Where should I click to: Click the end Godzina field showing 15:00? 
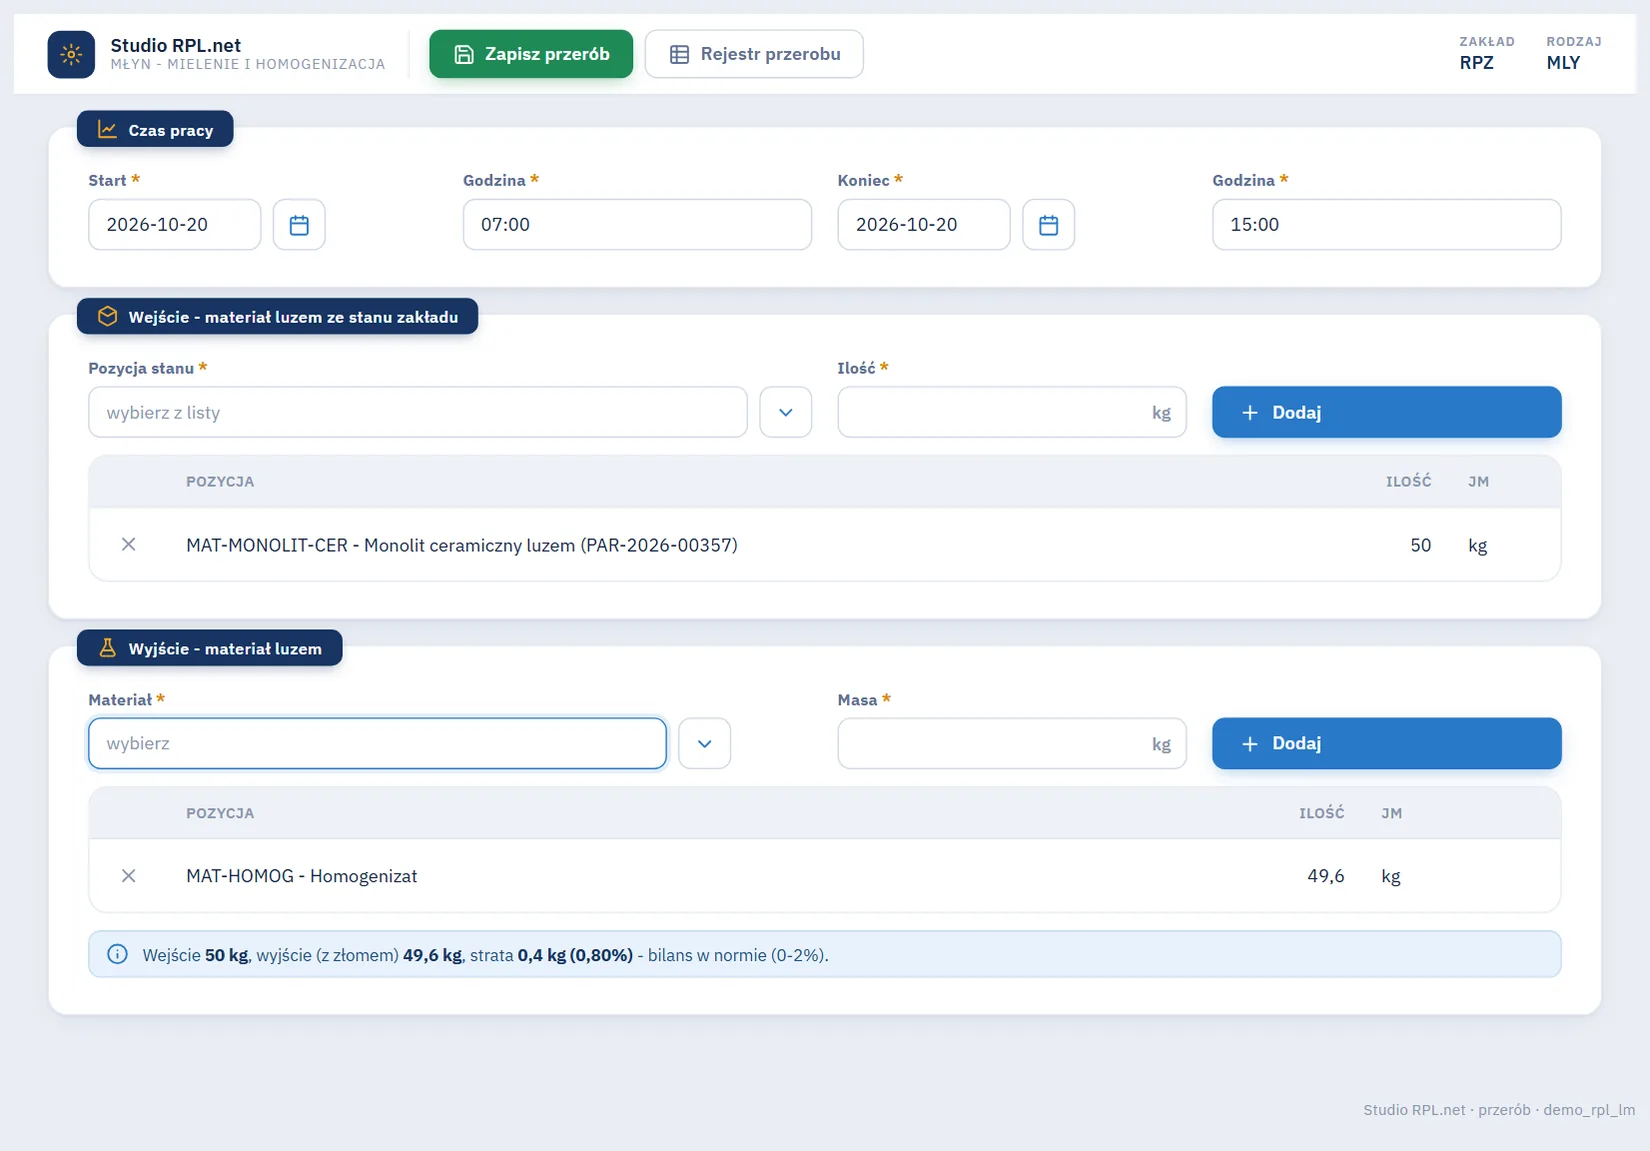pos(1386,225)
